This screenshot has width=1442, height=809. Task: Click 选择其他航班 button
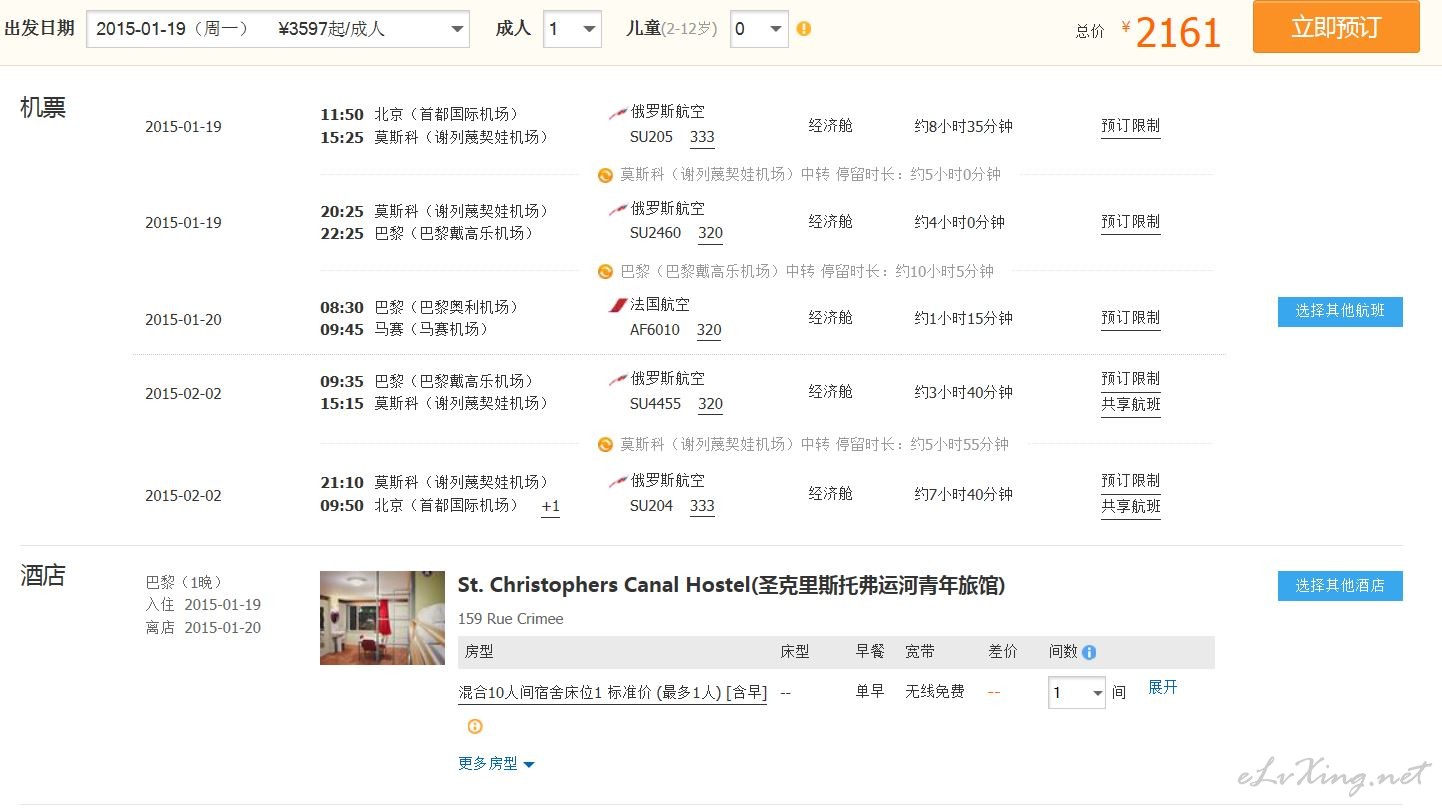[1340, 311]
